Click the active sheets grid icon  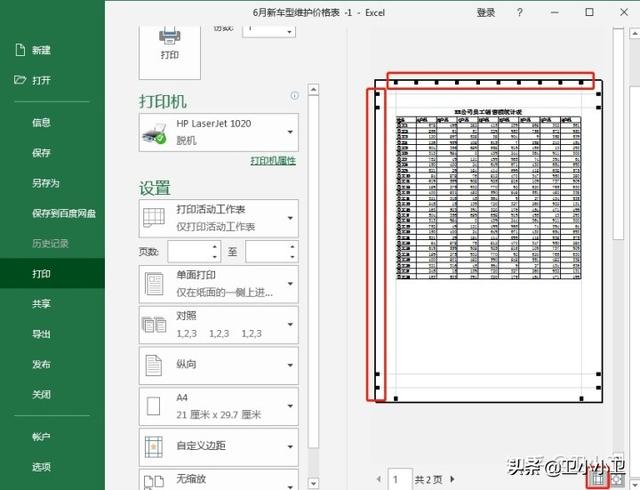[x=154, y=218]
